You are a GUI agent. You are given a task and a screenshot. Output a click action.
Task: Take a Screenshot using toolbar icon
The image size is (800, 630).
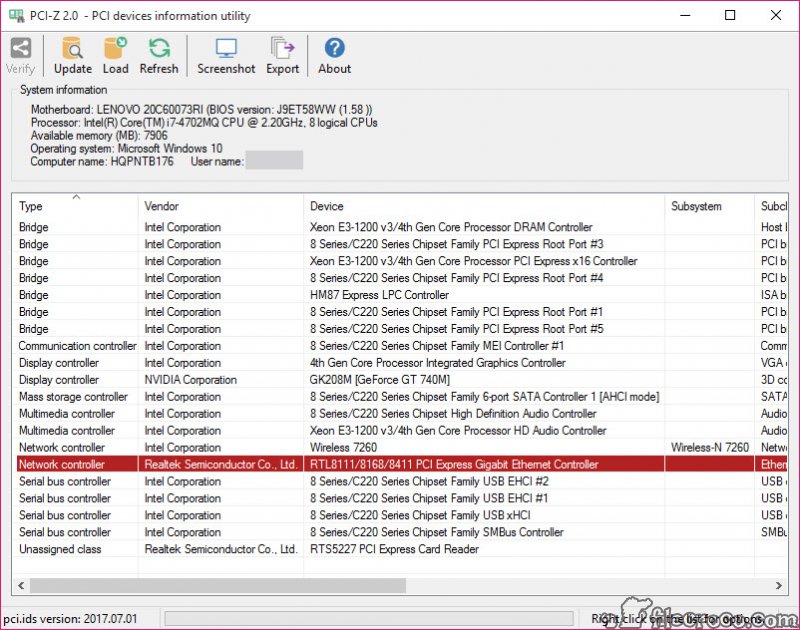click(x=226, y=49)
